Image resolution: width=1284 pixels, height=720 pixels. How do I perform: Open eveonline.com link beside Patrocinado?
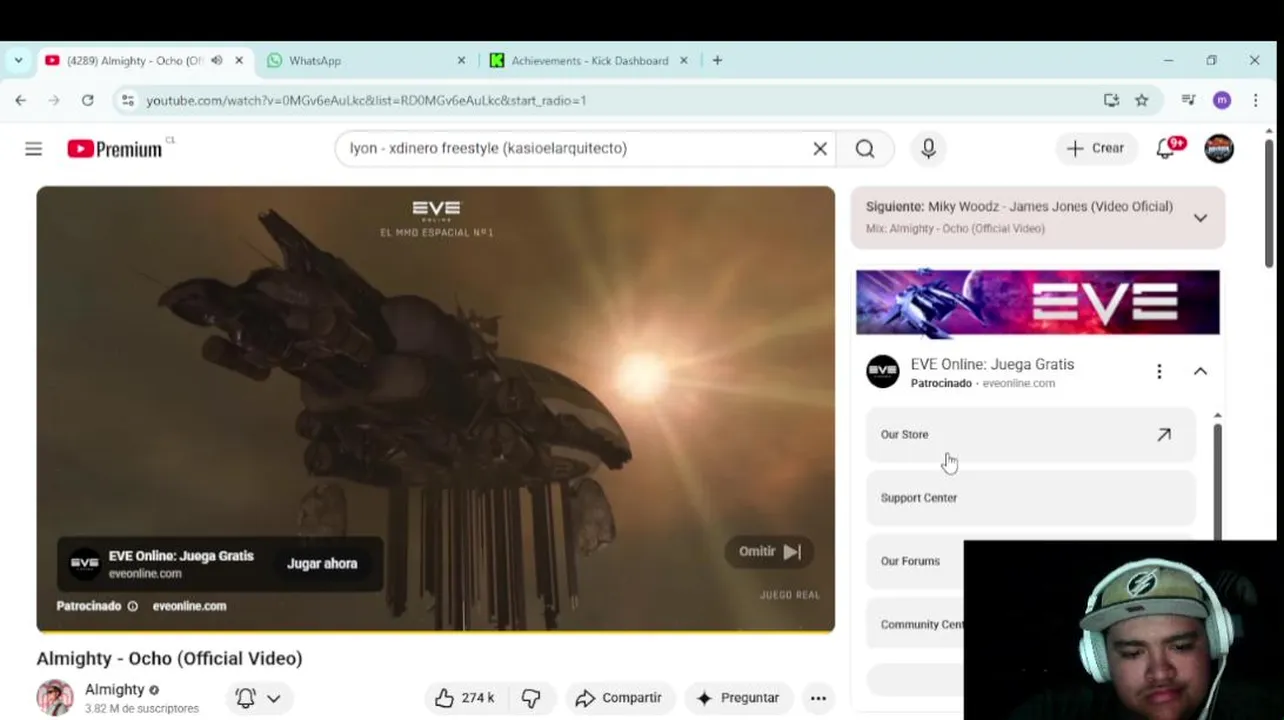point(189,606)
